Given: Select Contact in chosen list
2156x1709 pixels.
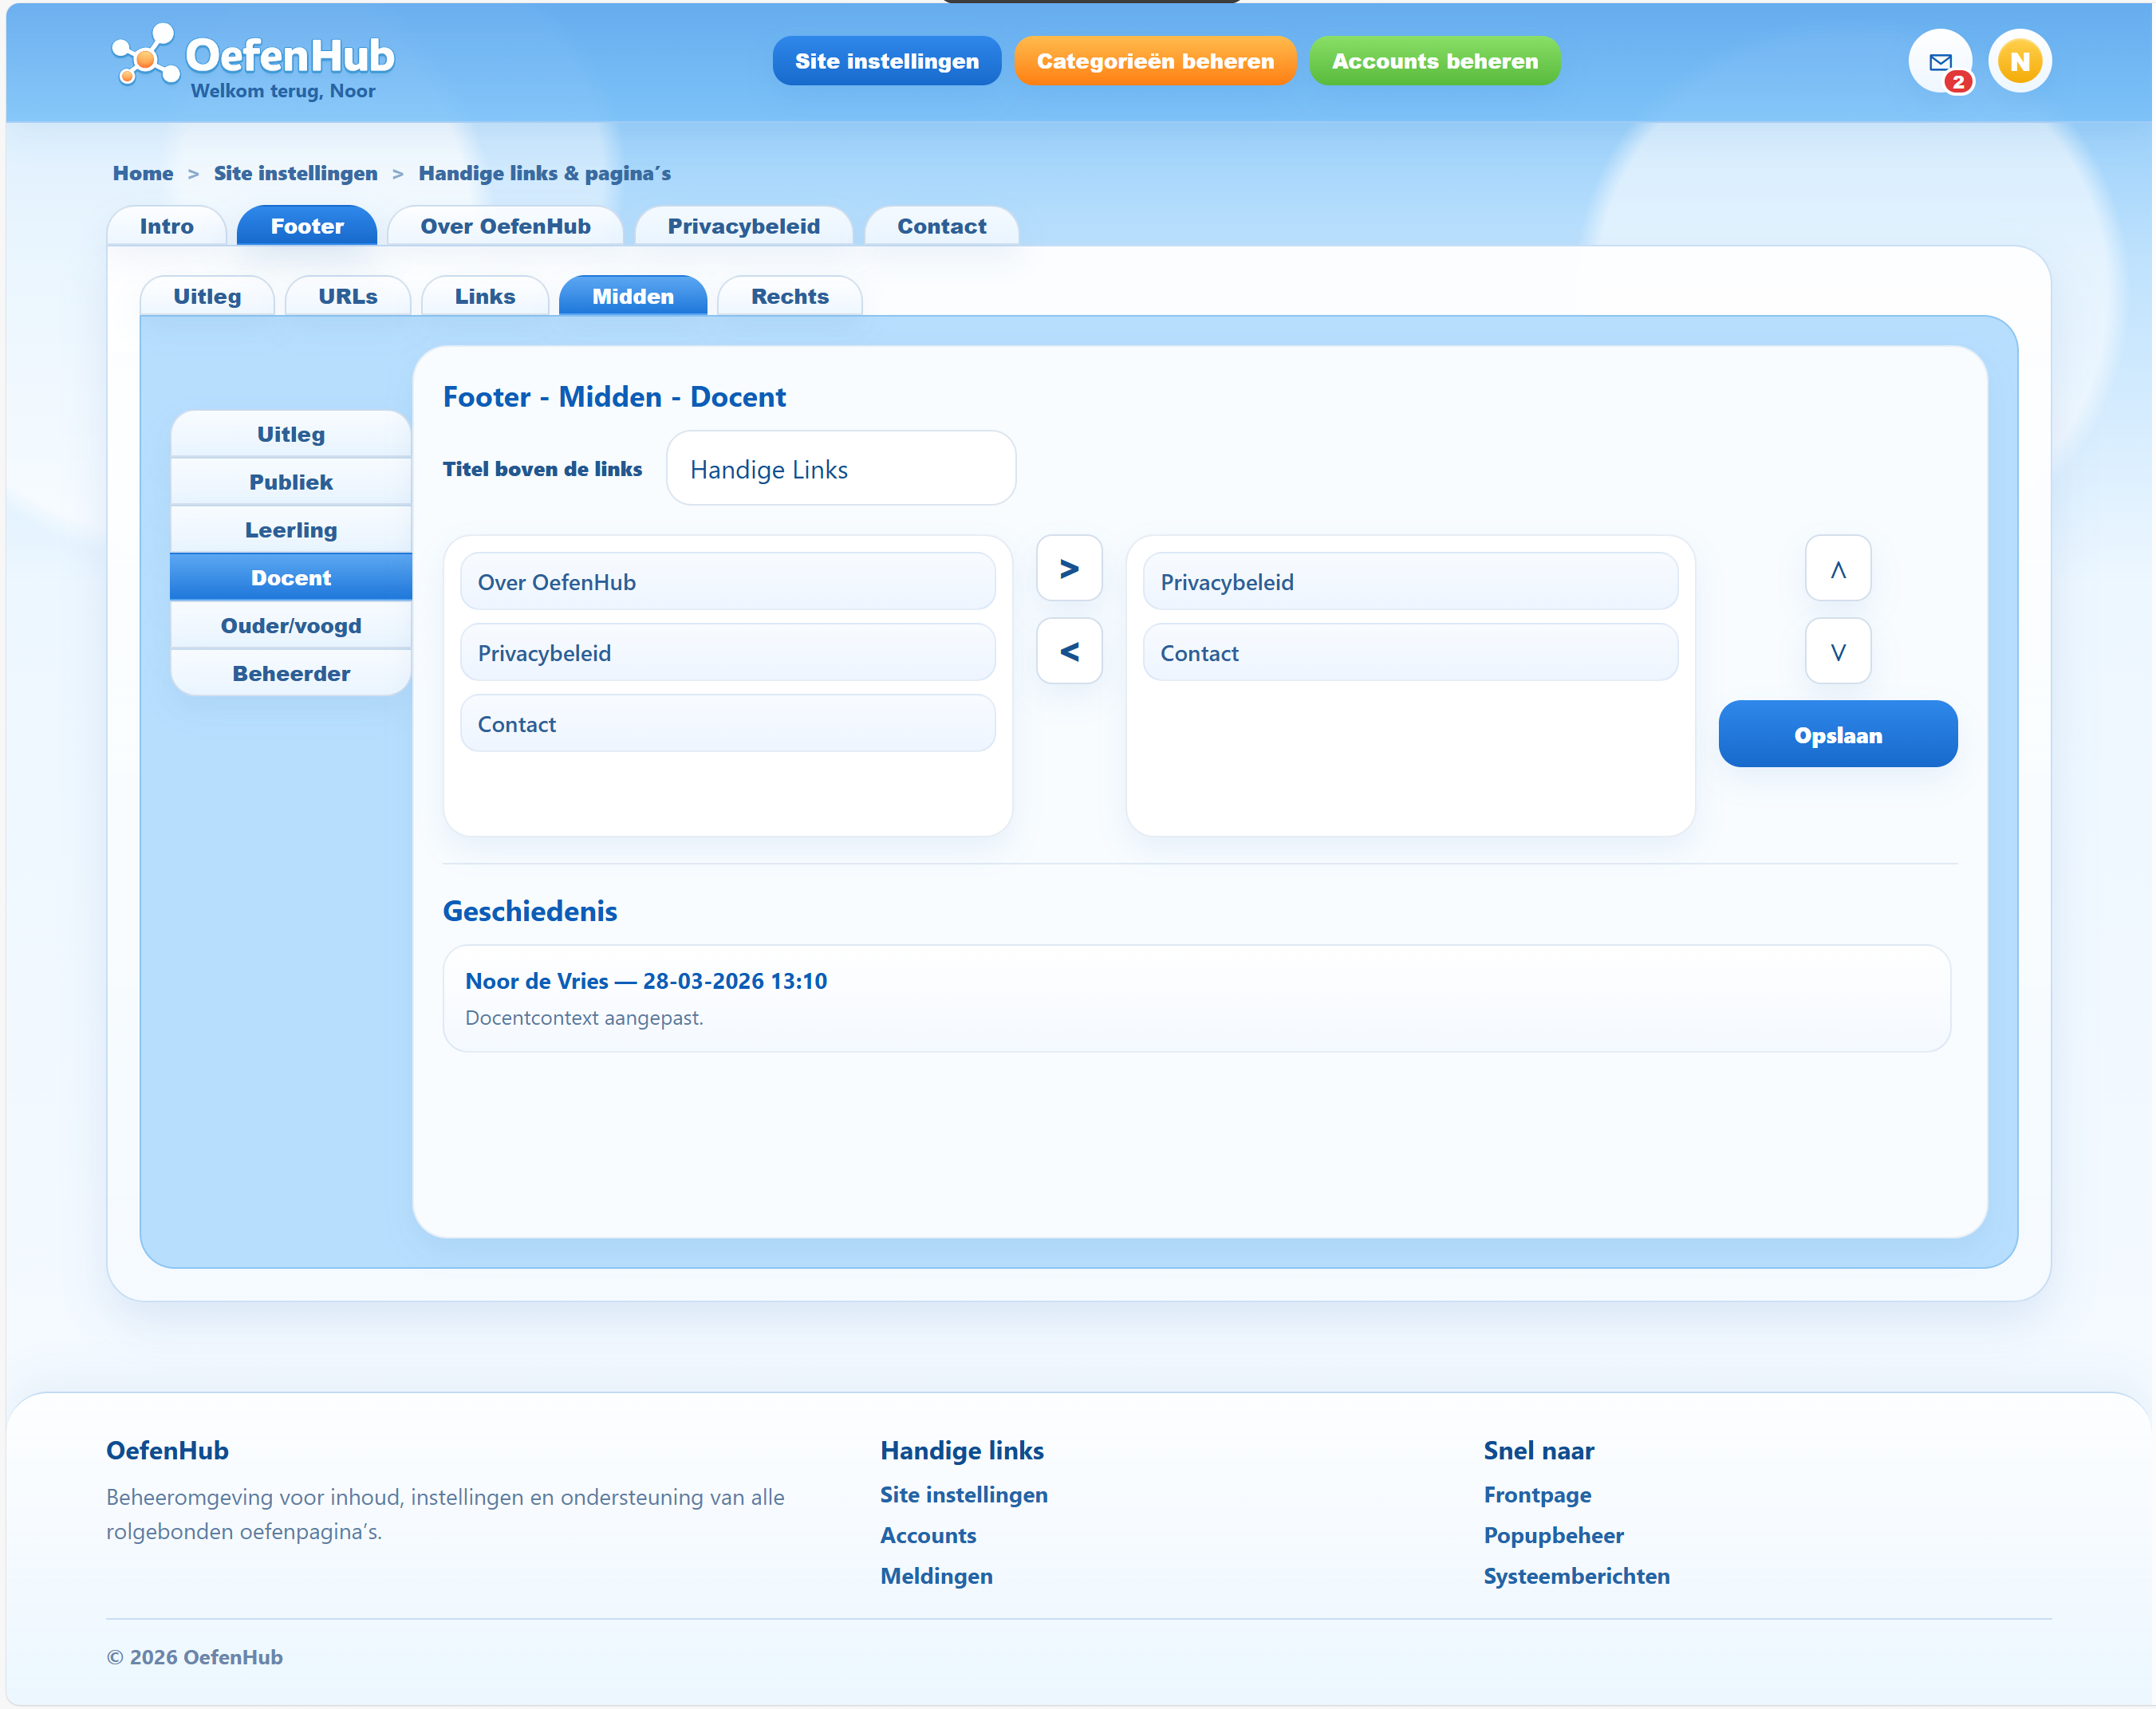Looking at the screenshot, I should tap(1410, 653).
